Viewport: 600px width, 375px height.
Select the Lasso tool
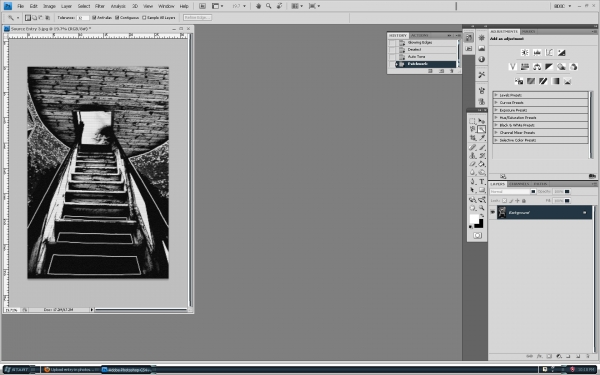point(473,129)
